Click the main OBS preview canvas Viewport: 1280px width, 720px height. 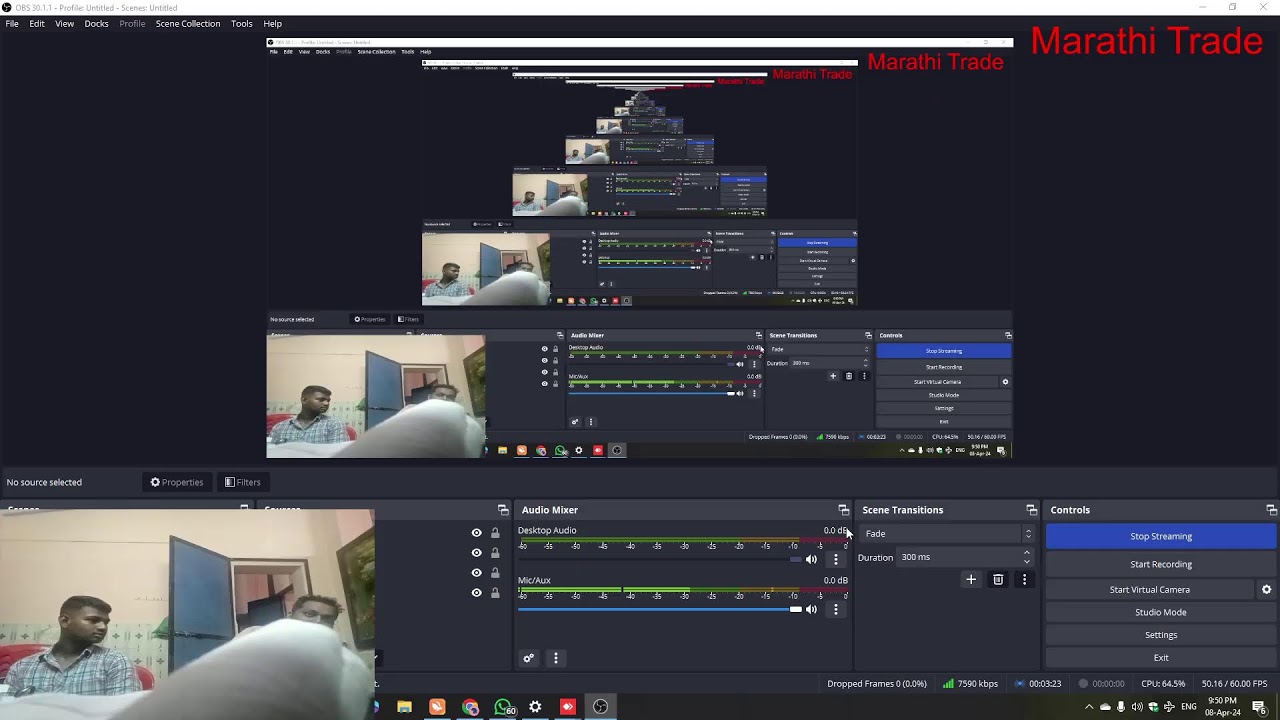pyautogui.click(x=640, y=248)
